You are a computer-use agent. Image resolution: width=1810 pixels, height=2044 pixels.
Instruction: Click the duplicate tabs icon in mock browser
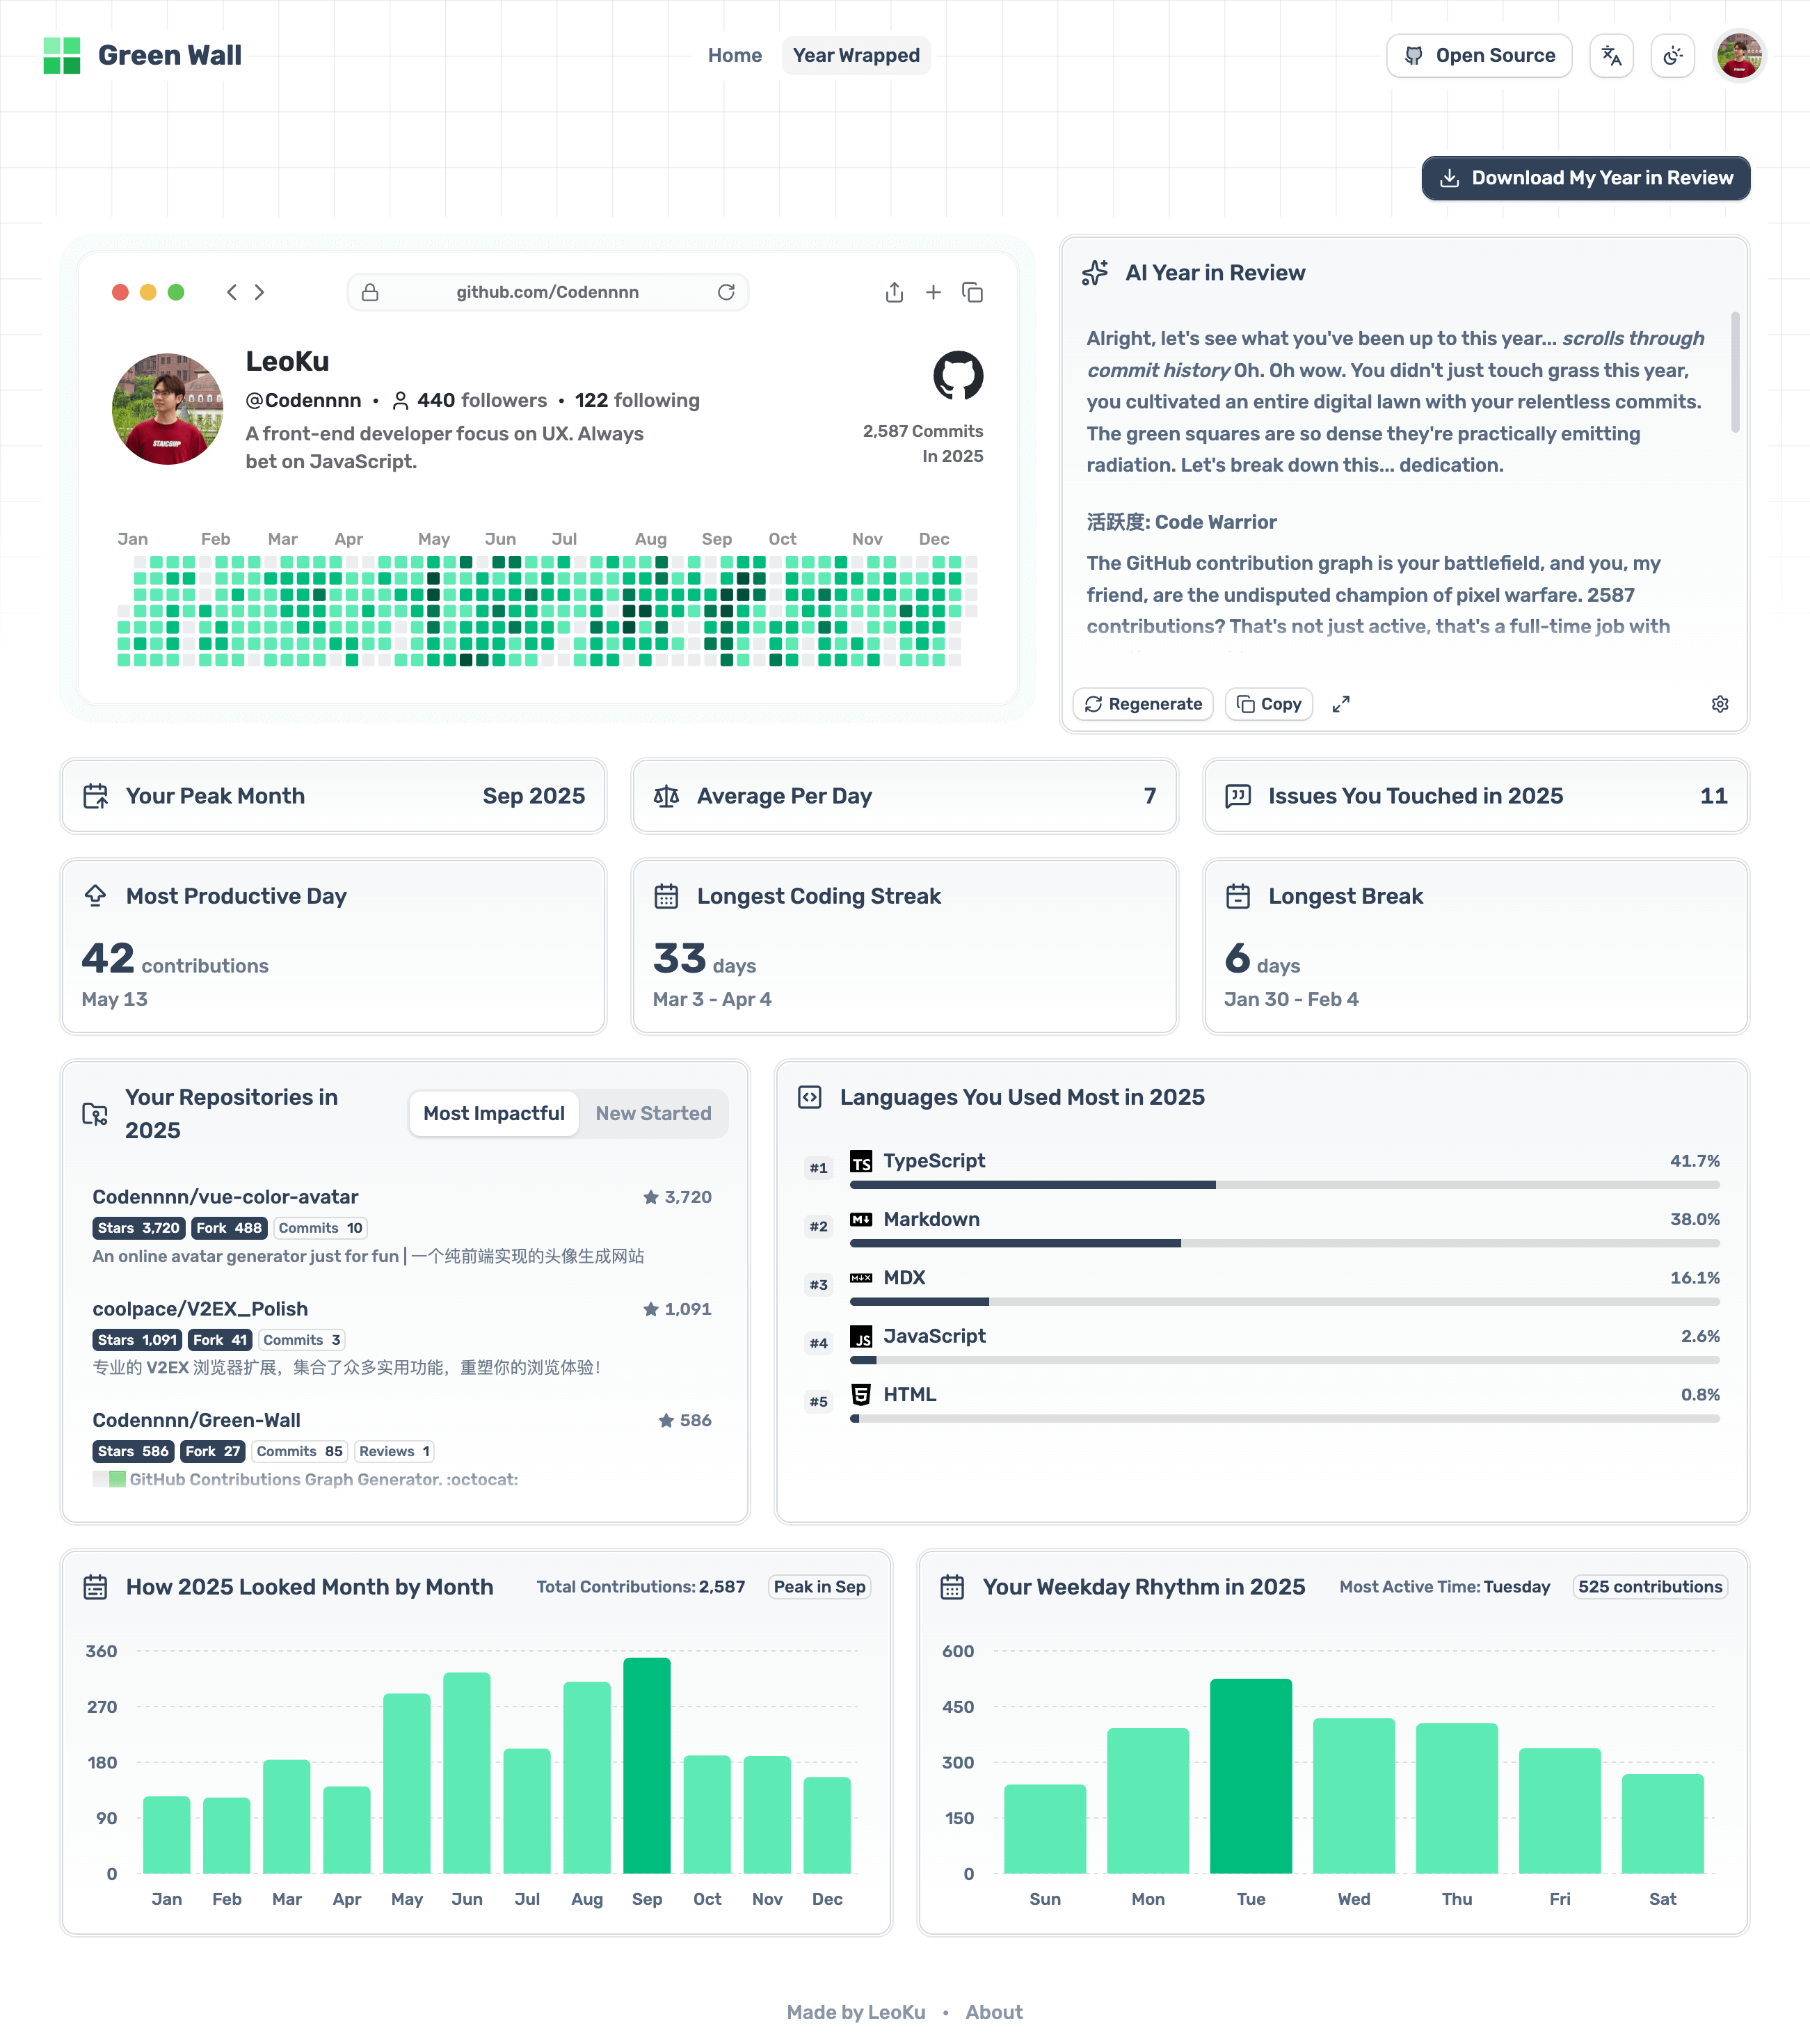pyautogui.click(x=972, y=292)
